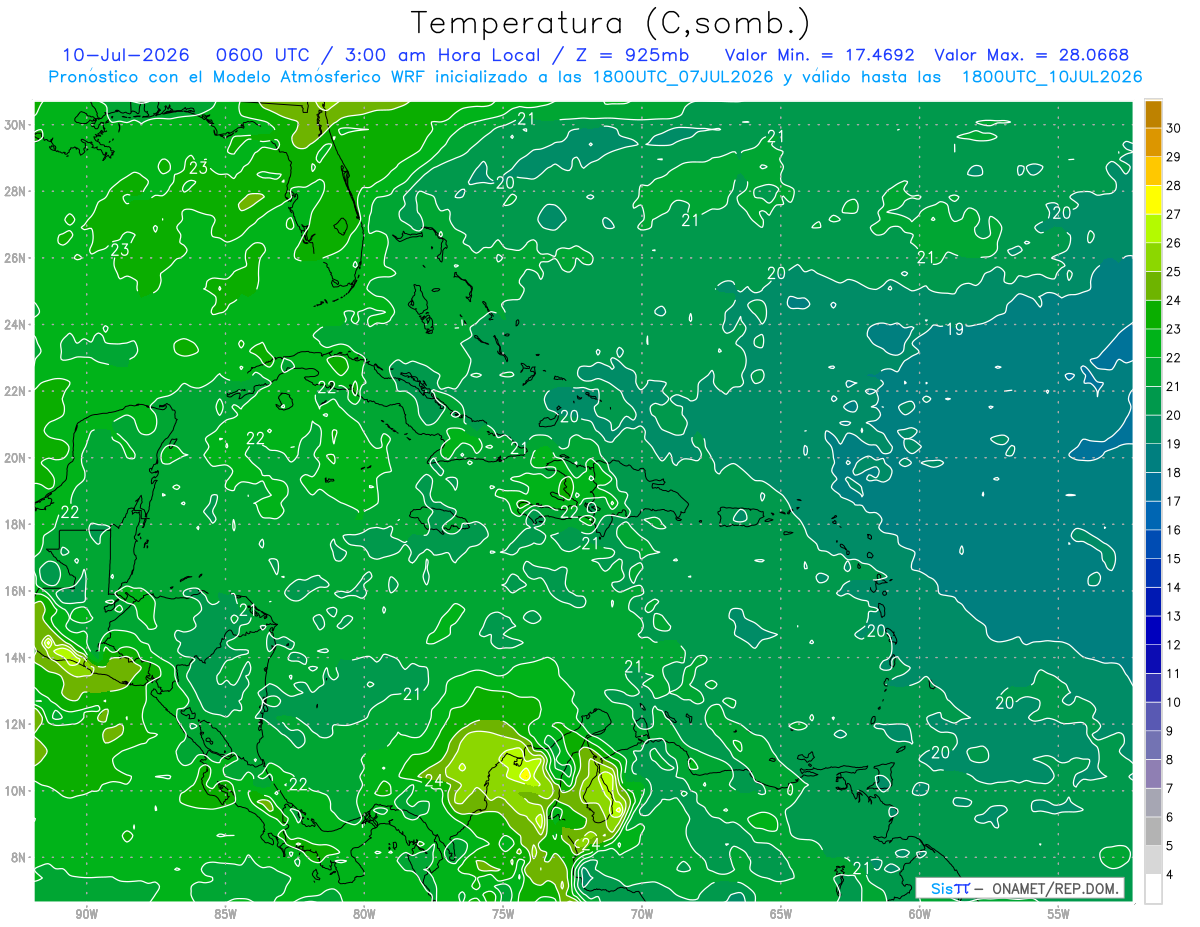Click the '20N' latitude axis label
The width and height of the screenshot is (1200, 927).
pyautogui.click(x=16, y=458)
